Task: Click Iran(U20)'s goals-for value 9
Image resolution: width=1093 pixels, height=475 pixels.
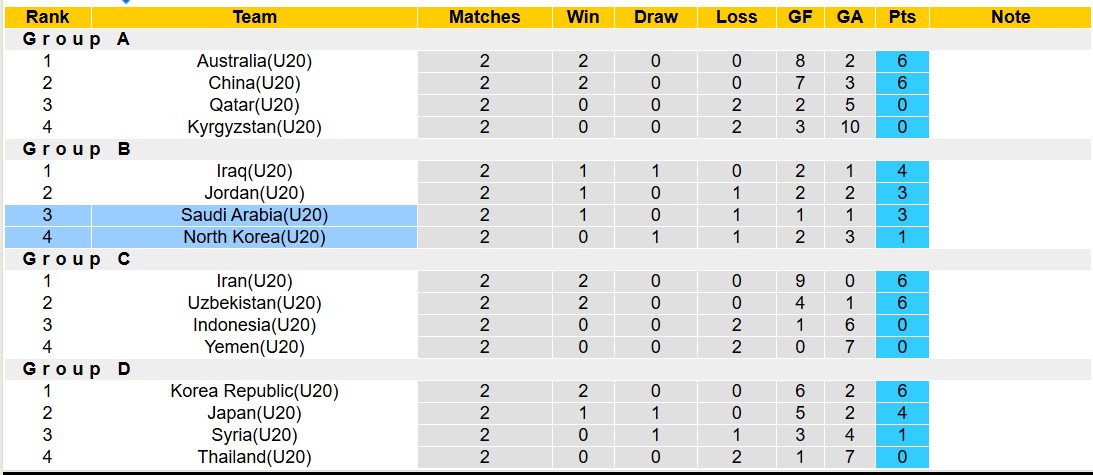Action: [800, 281]
